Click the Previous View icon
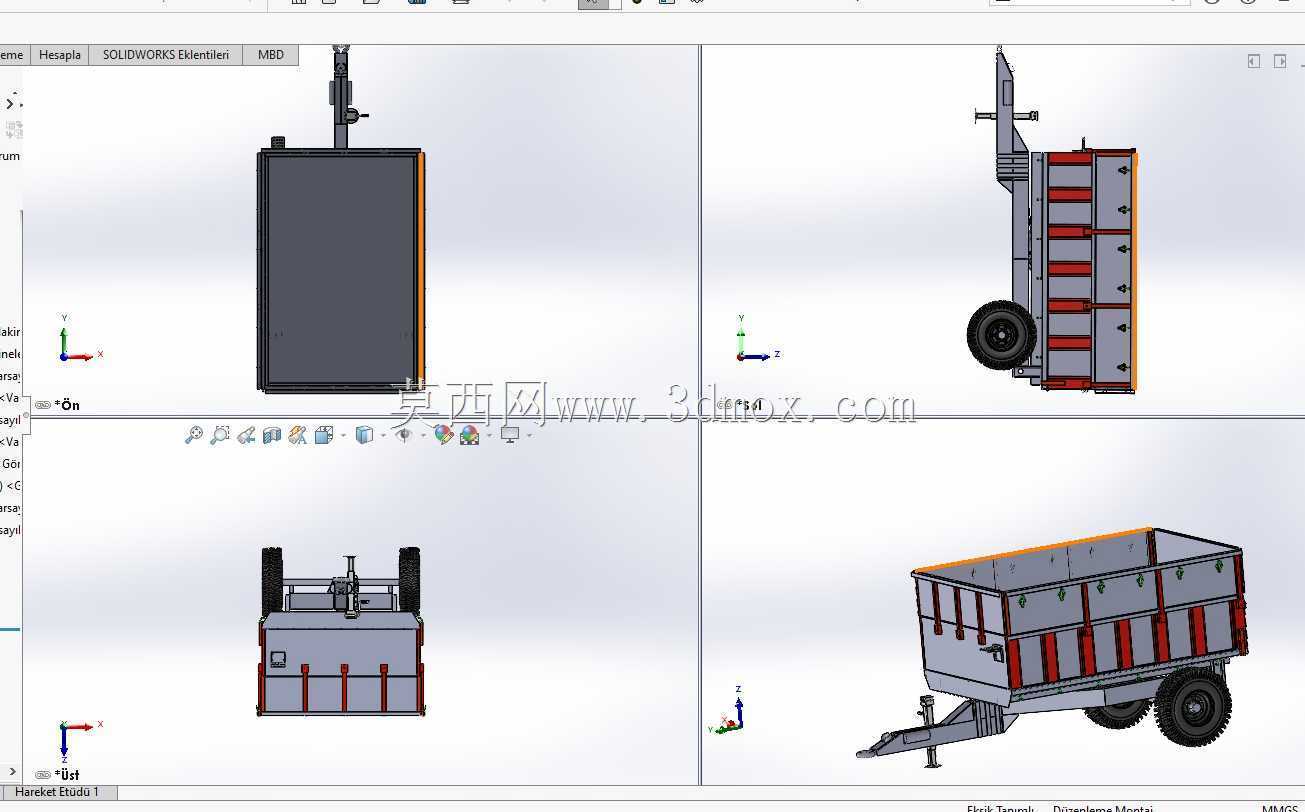 [246, 435]
